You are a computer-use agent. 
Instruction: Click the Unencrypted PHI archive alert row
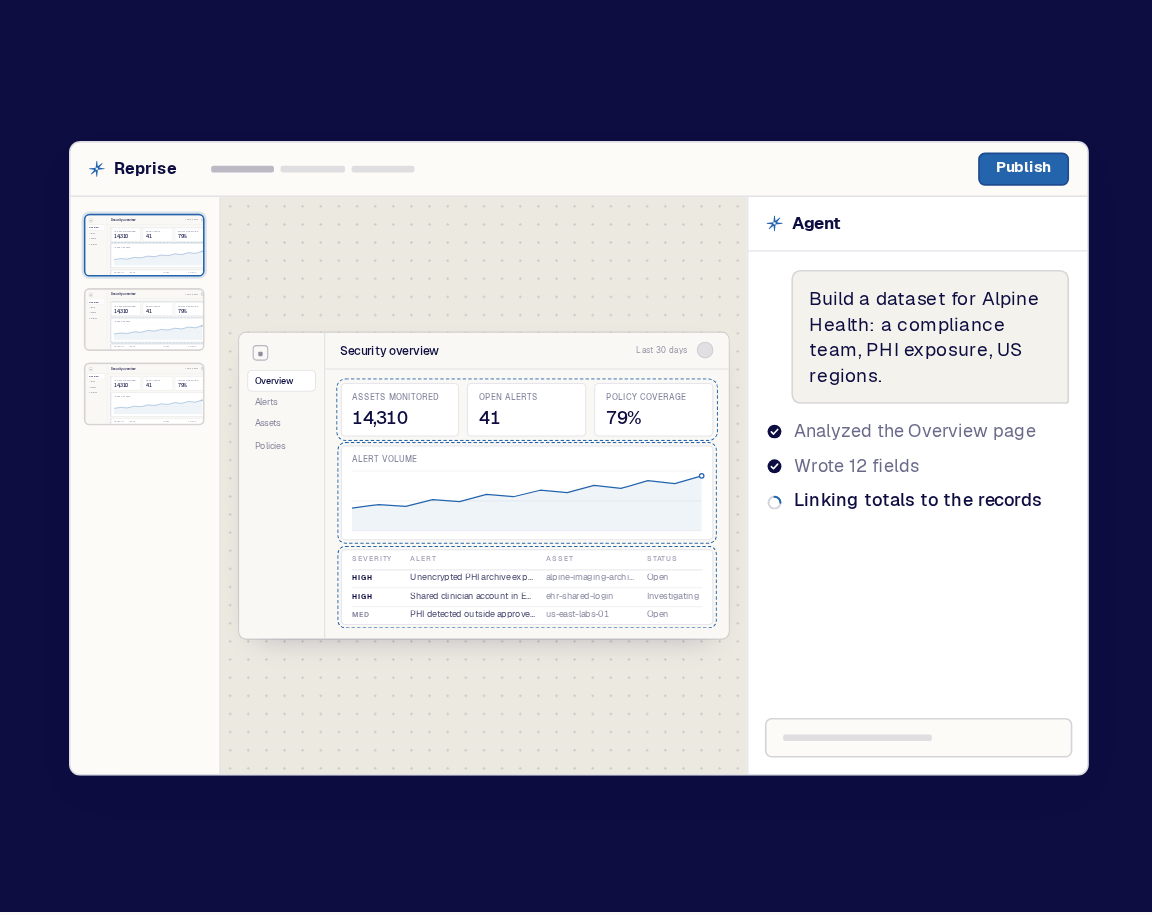click(527, 578)
